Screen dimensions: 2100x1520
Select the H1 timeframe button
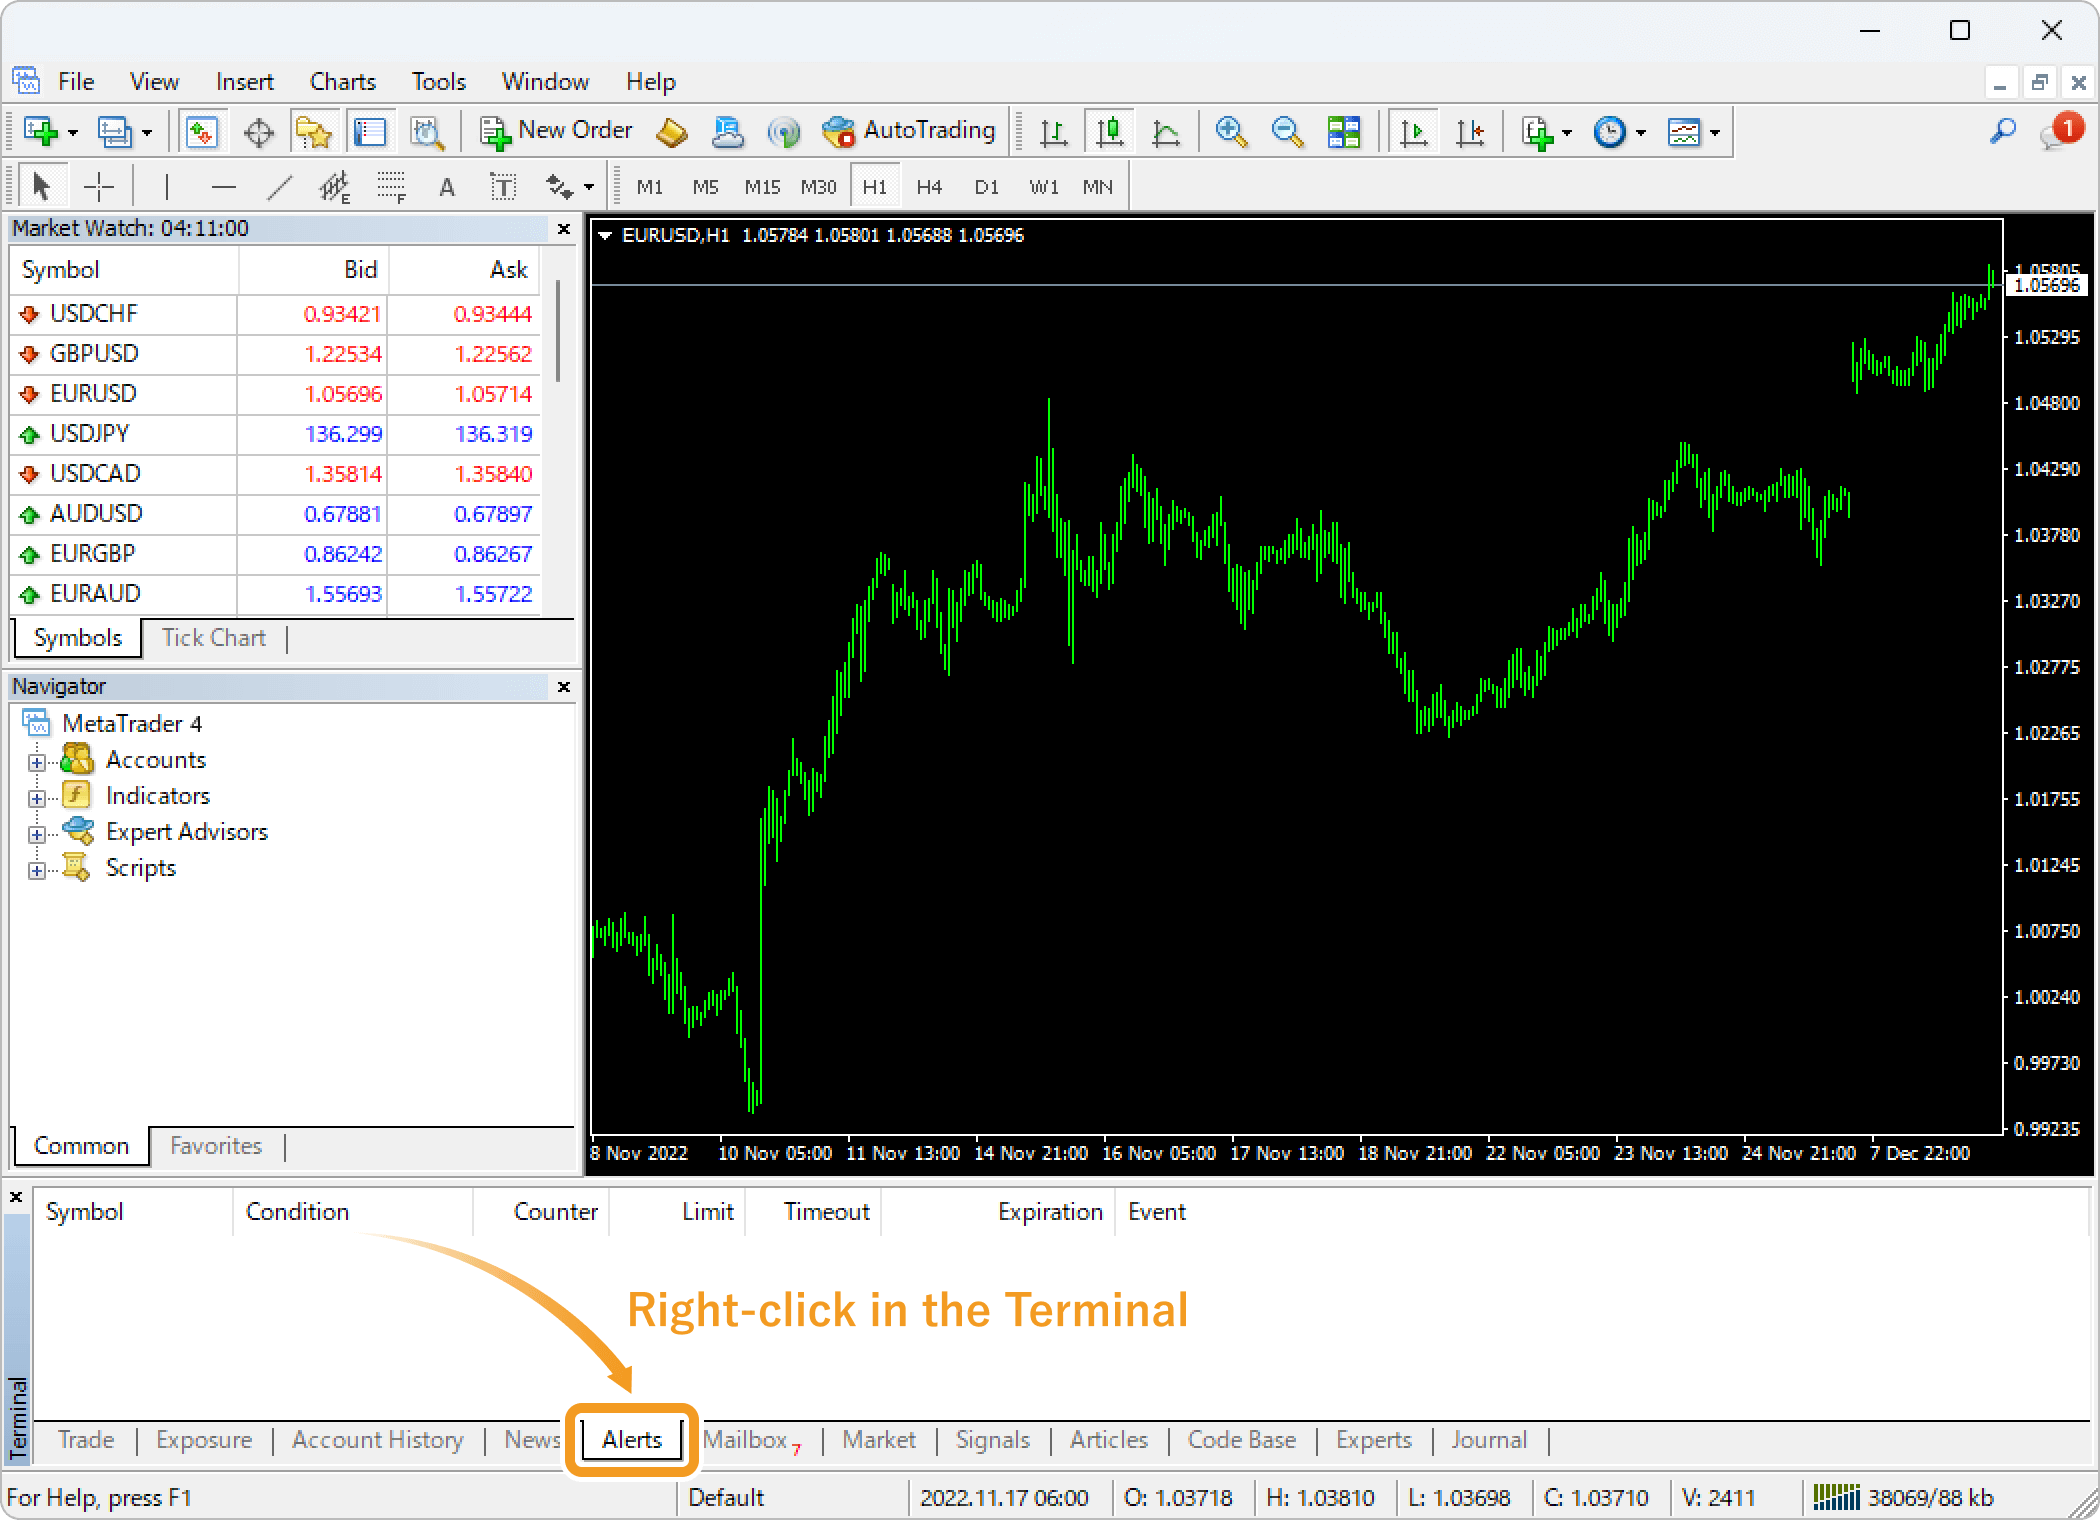[874, 184]
